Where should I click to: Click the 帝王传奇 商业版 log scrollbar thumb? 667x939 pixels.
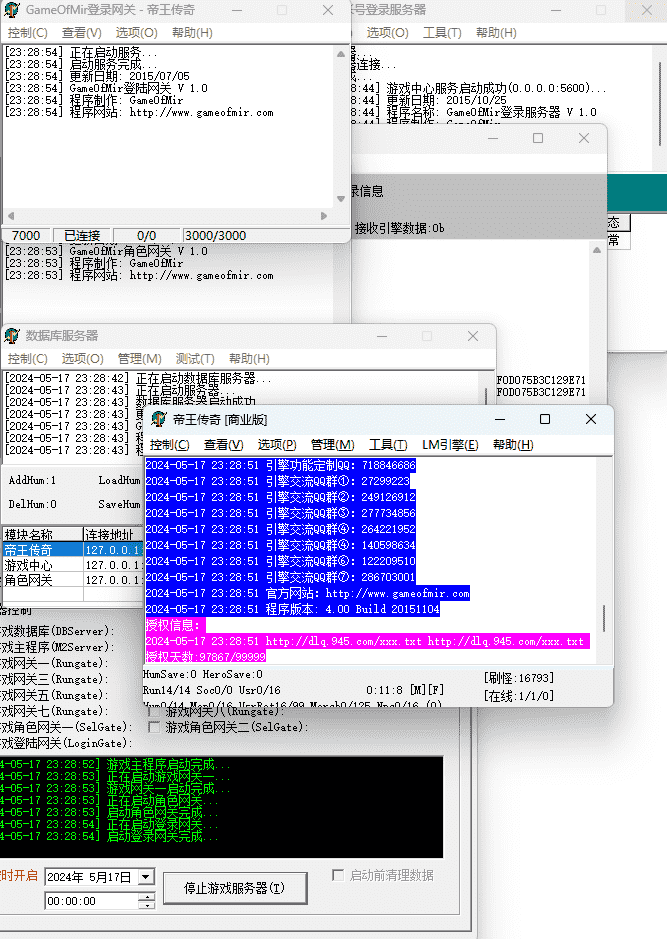point(604,617)
